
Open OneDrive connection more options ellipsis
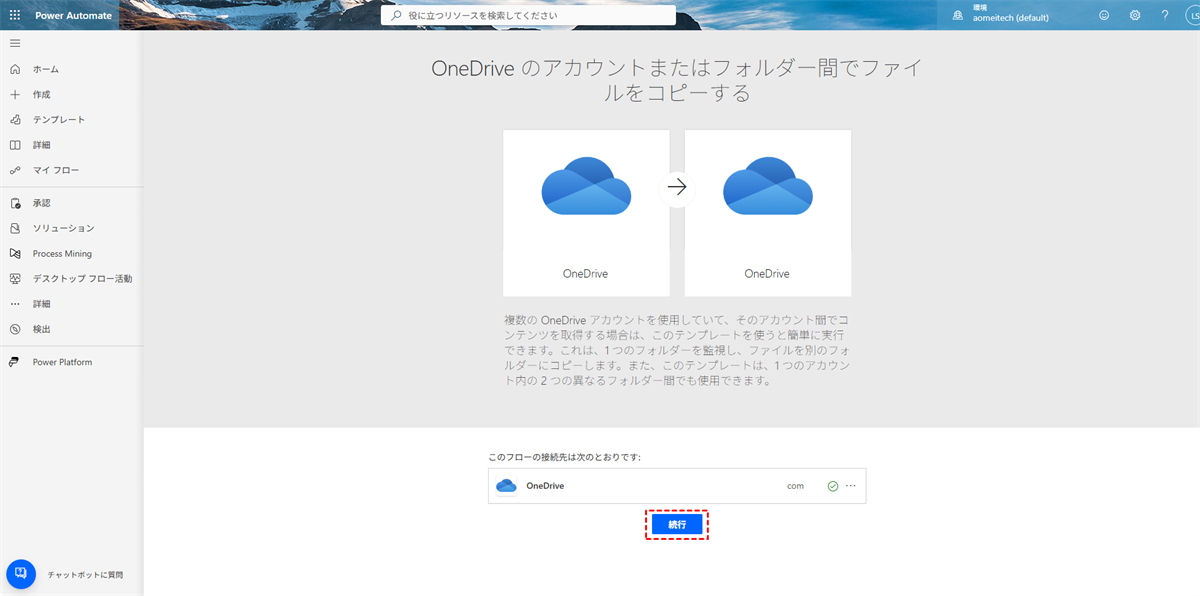[x=851, y=486]
